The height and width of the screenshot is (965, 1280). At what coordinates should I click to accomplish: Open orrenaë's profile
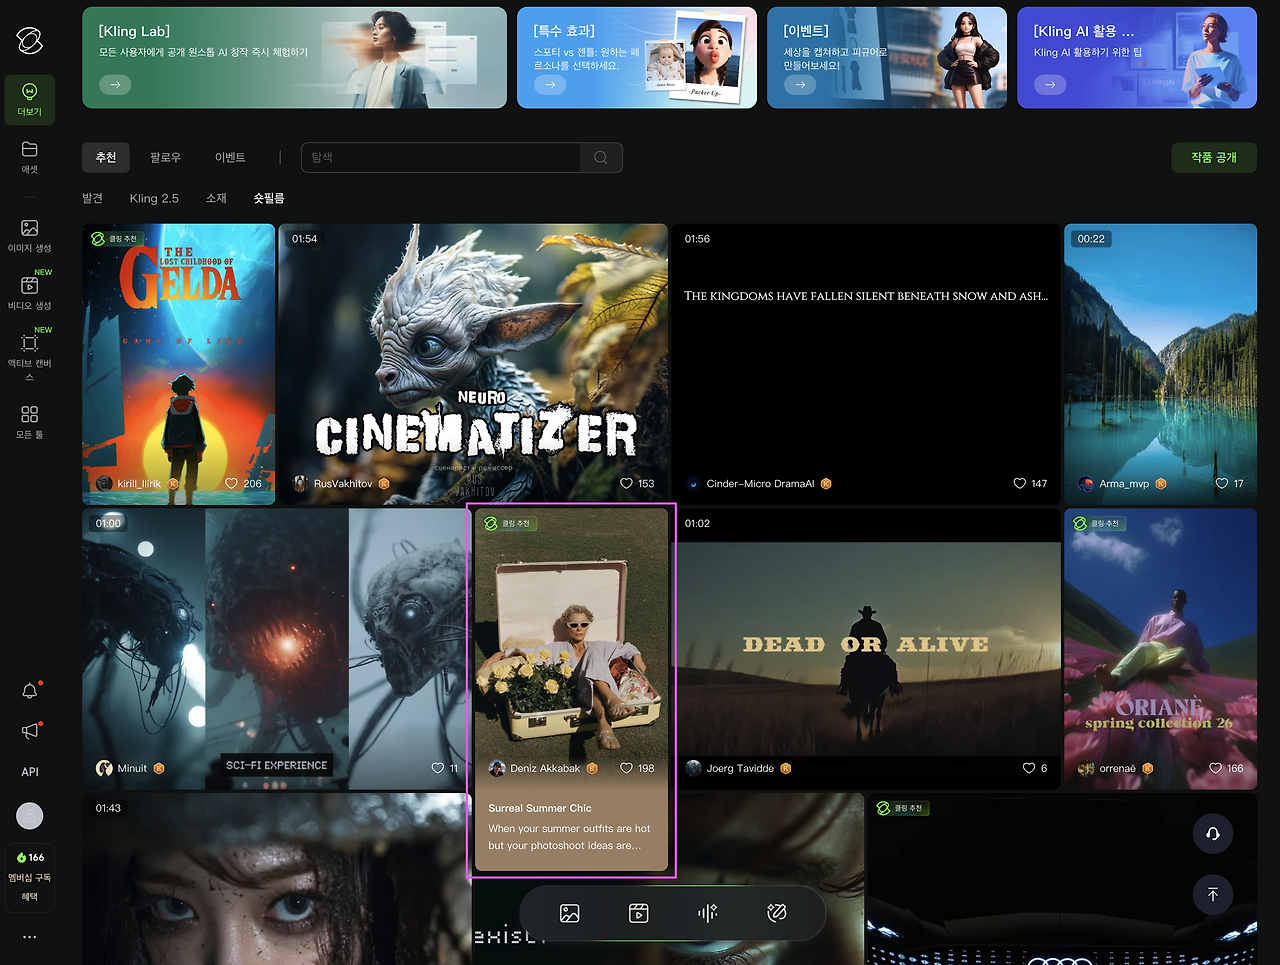click(1116, 768)
